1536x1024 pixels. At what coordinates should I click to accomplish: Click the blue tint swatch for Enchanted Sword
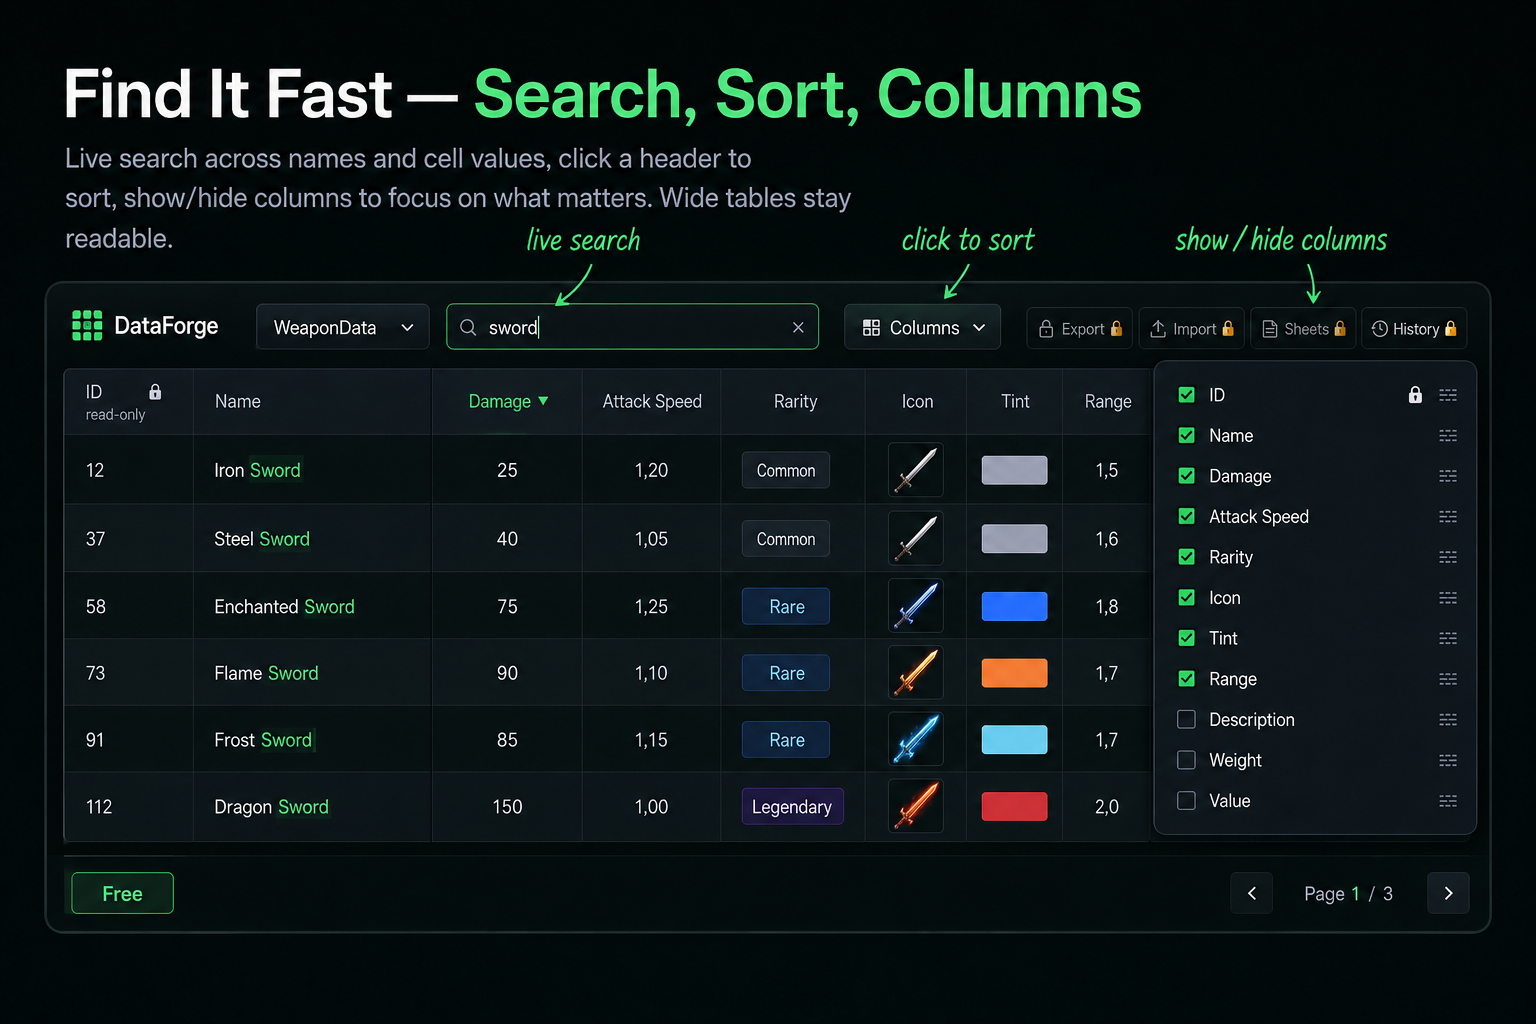pyautogui.click(x=1014, y=606)
